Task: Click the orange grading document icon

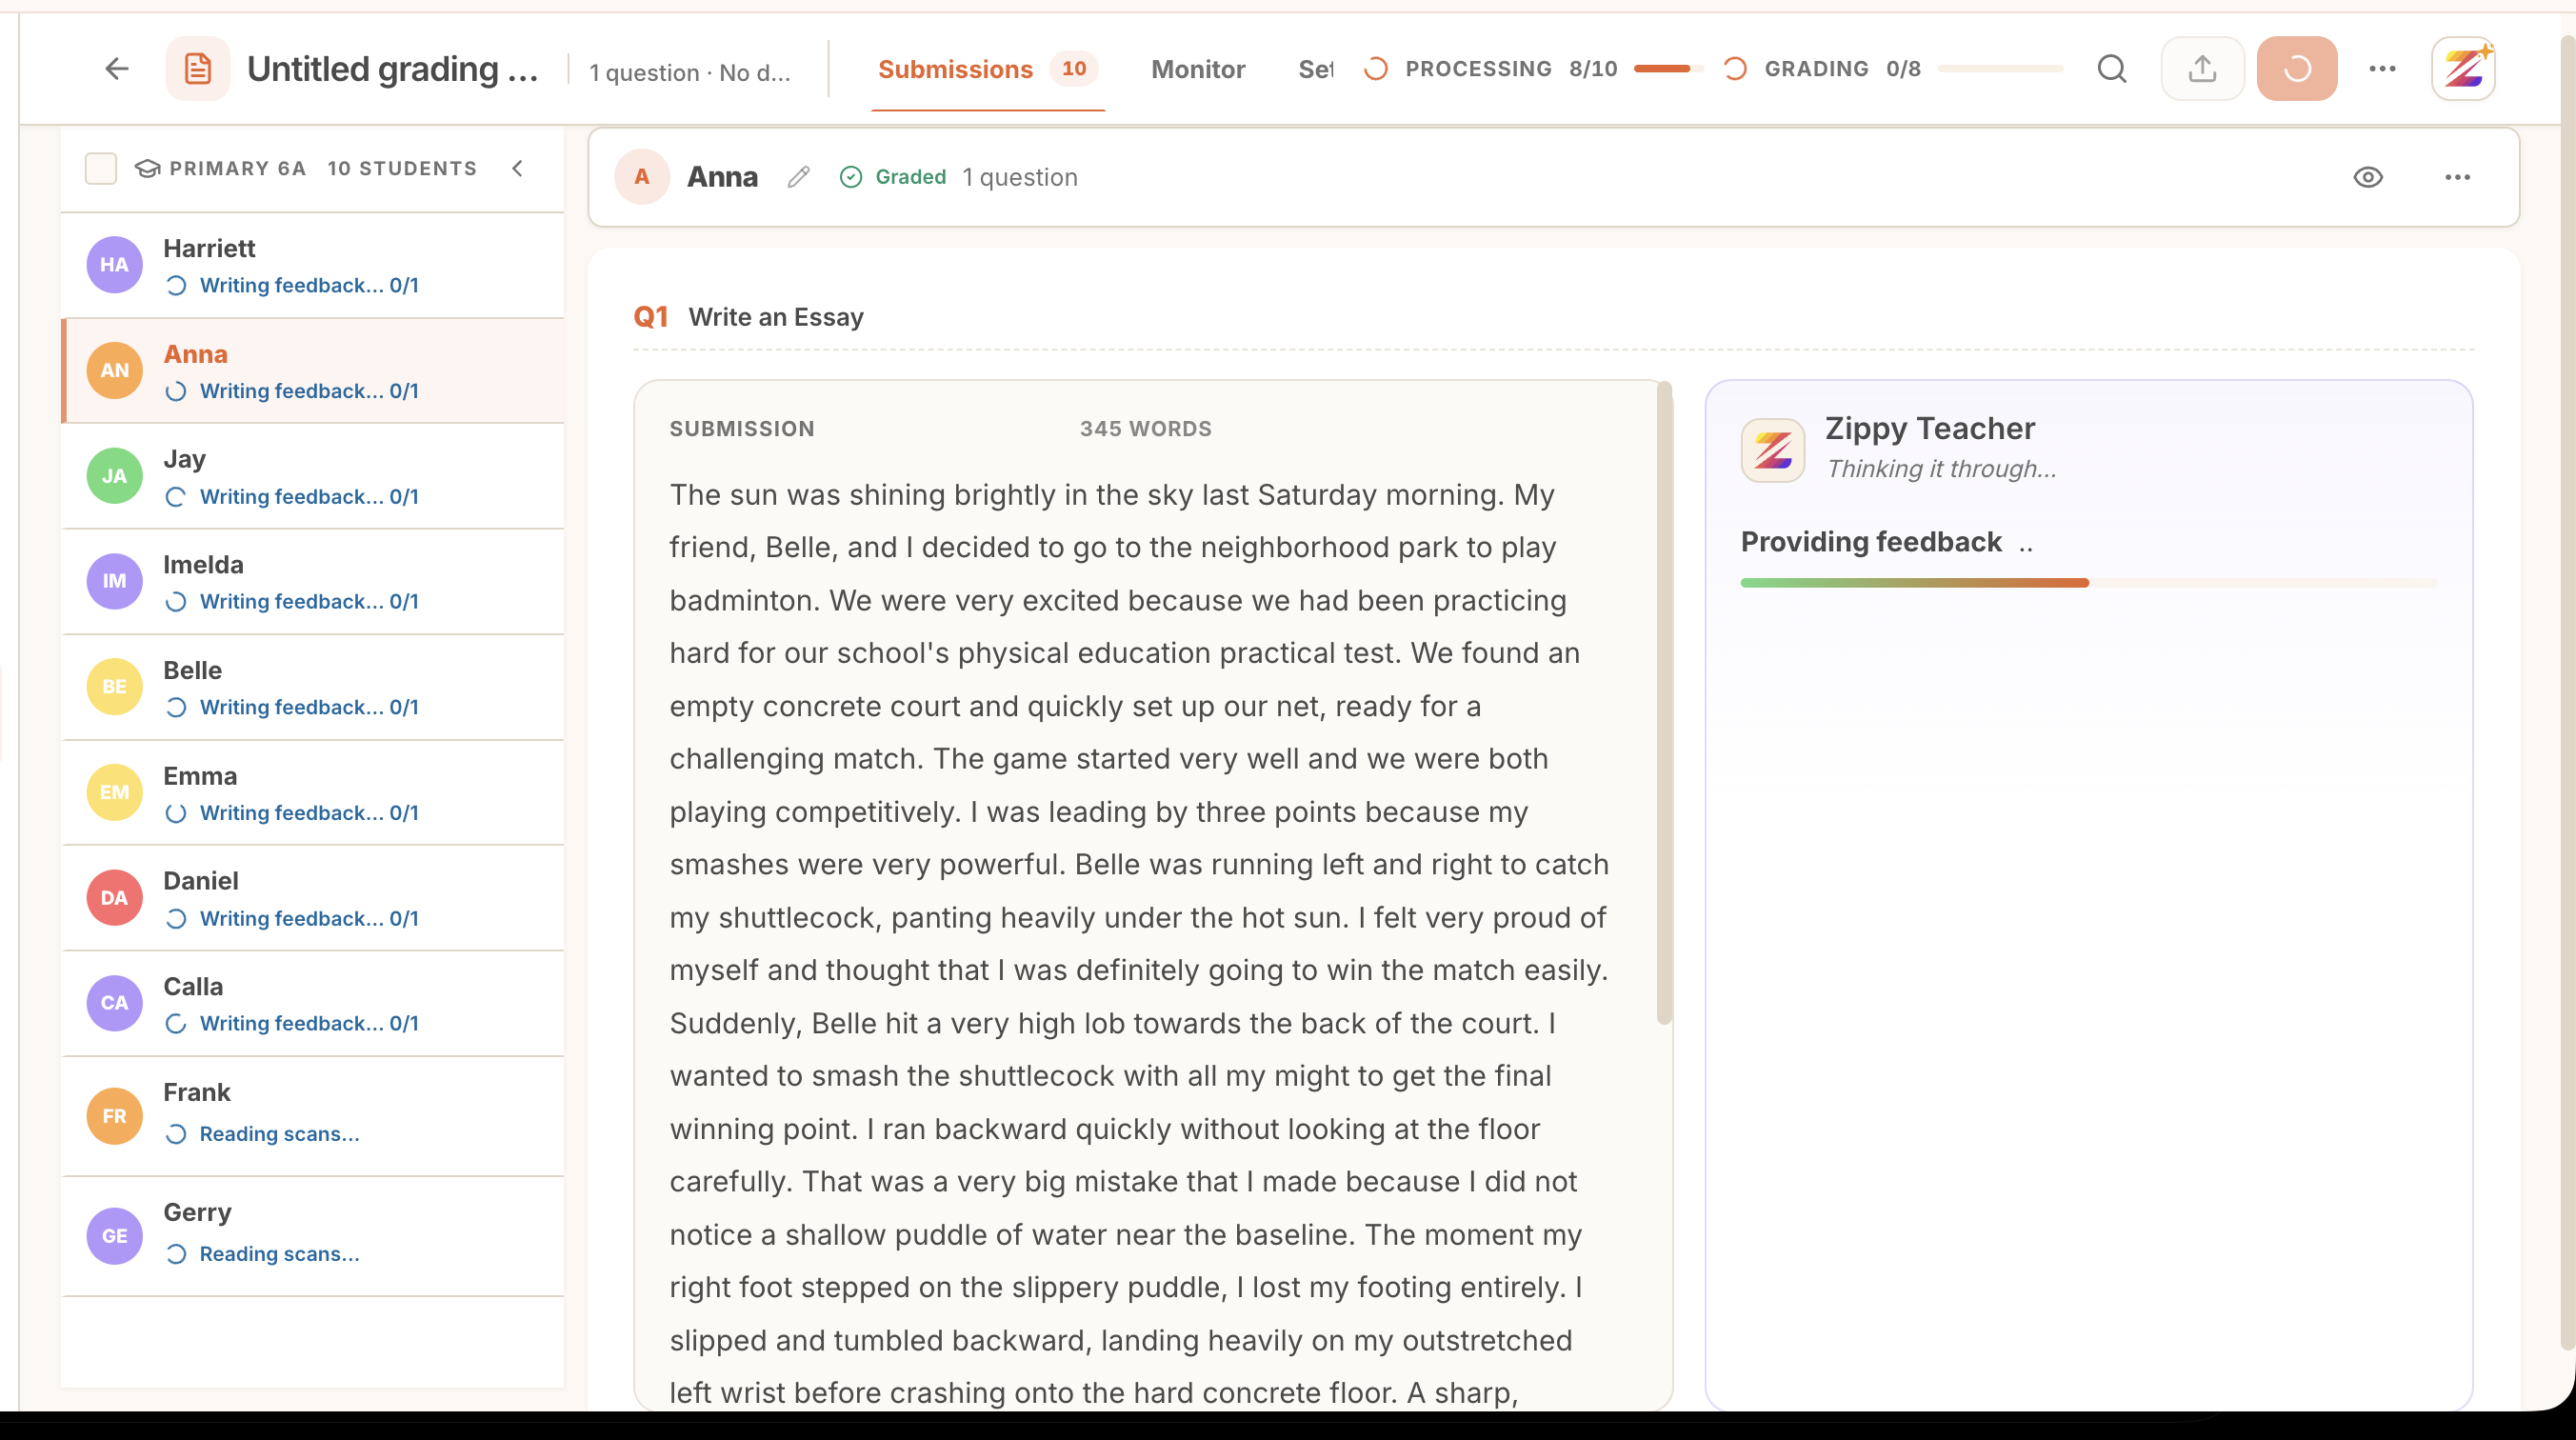Action: tap(198, 68)
